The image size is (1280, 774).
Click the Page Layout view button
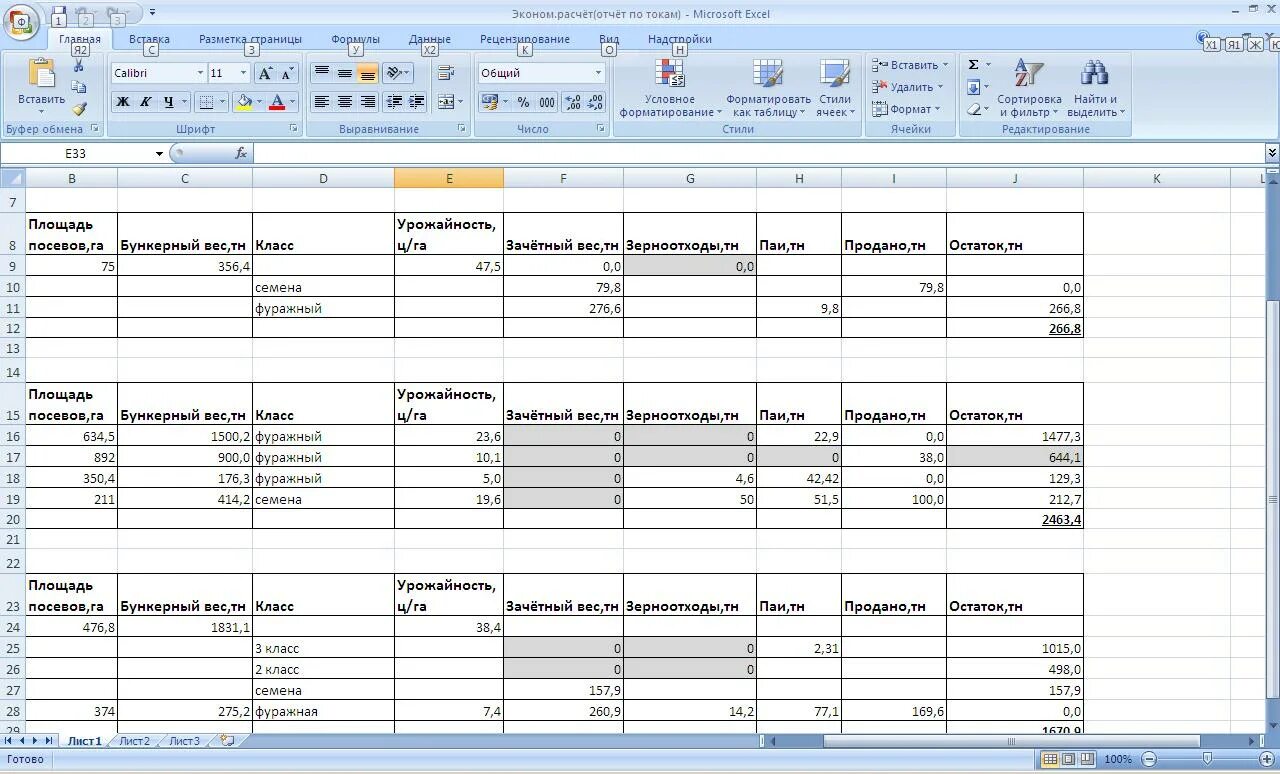(x=1069, y=759)
